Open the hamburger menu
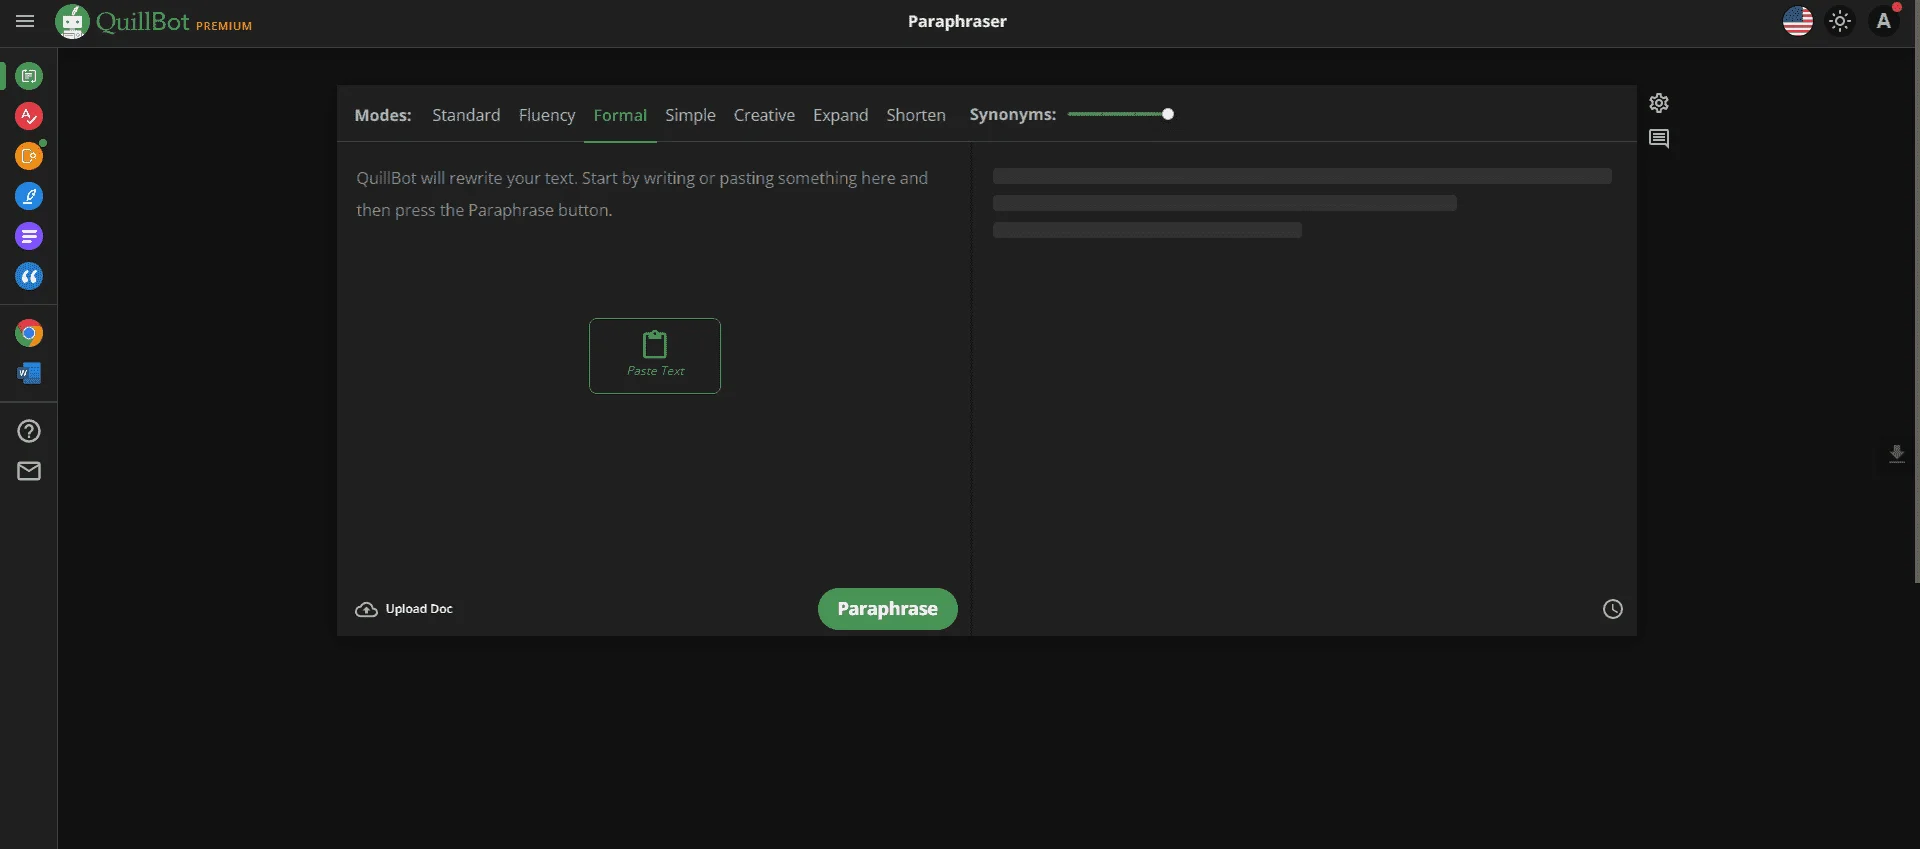The height and width of the screenshot is (849, 1920). (x=25, y=21)
